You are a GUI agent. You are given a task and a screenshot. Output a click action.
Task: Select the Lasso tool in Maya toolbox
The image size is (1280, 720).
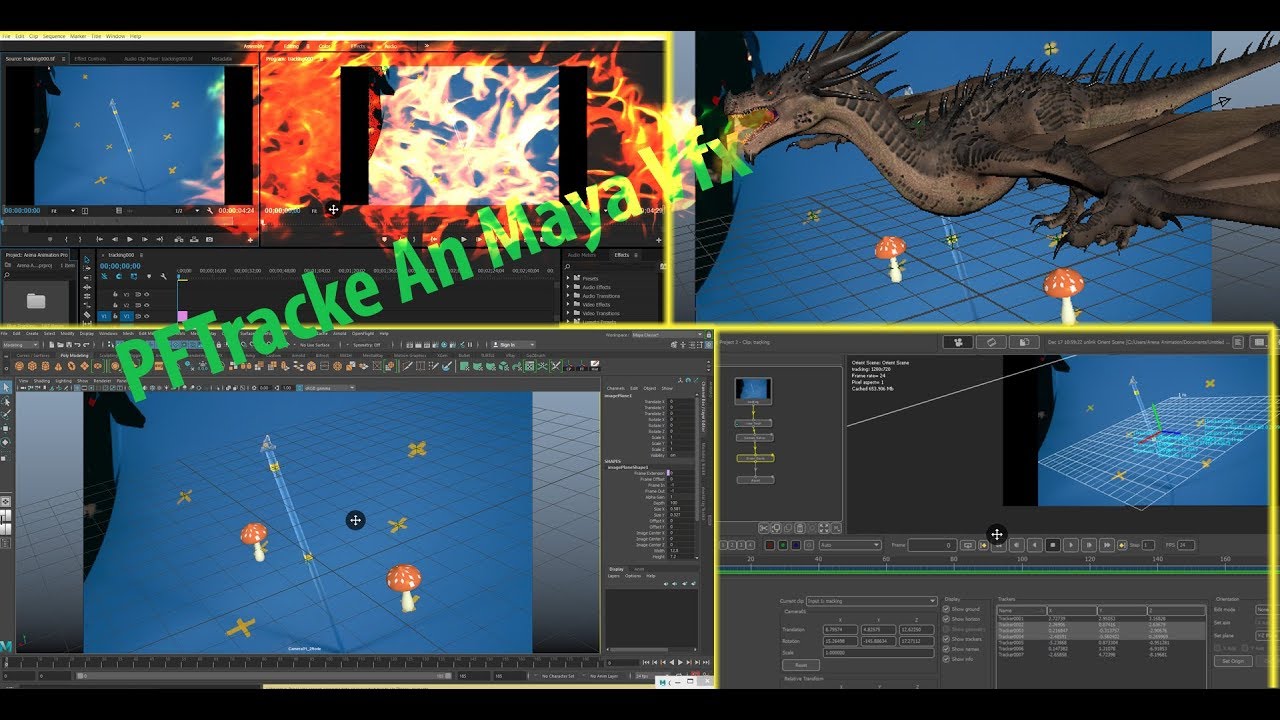(x=6, y=400)
